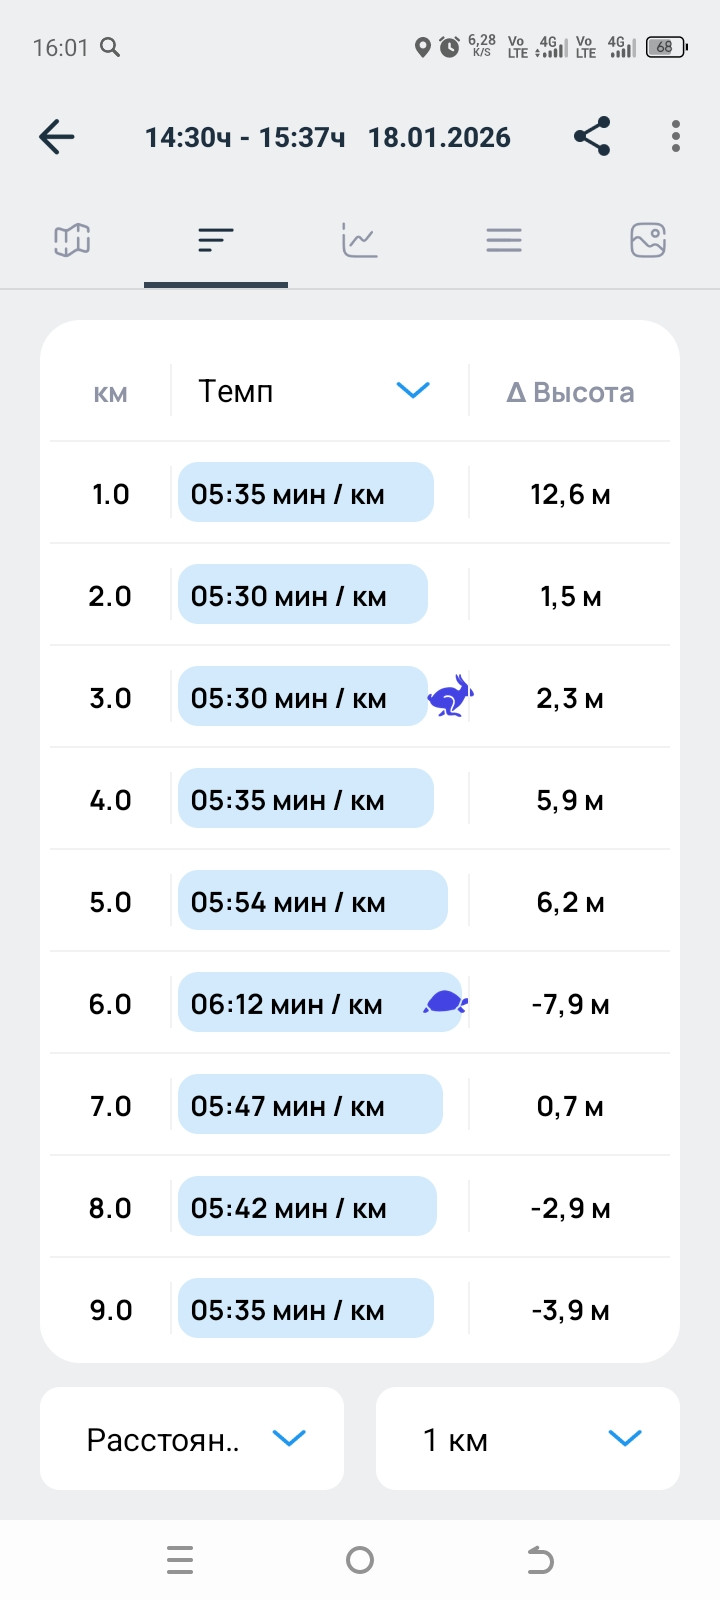The image size is (720, 1600).
Task: Tap the Android home circle button
Action: tap(360, 1560)
